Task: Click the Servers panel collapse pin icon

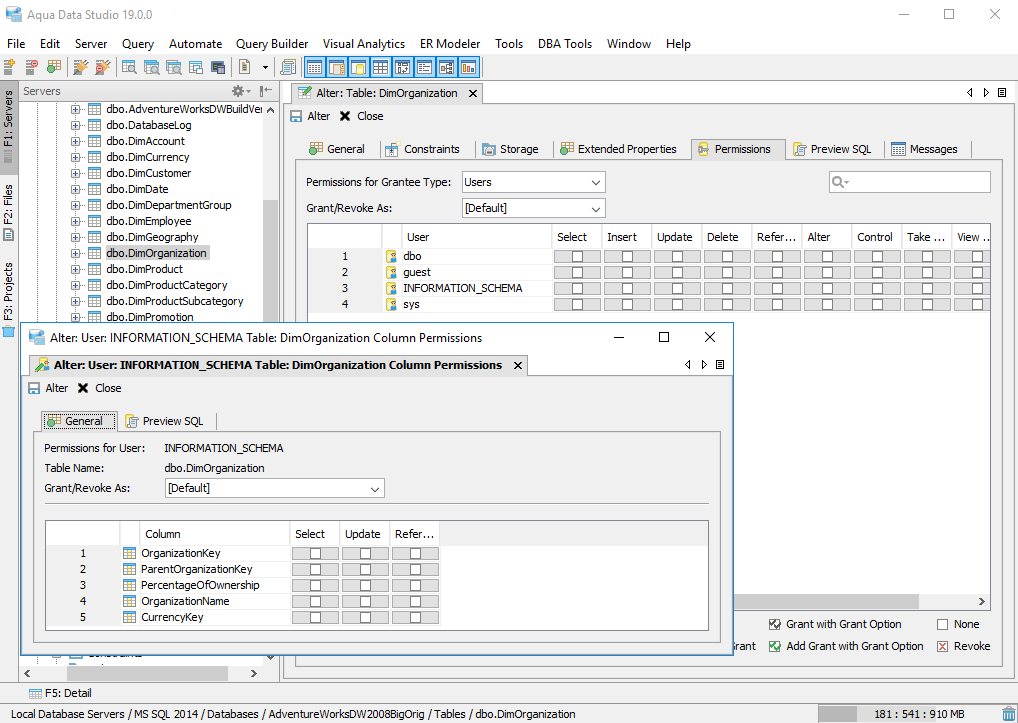Action: click(x=266, y=92)
